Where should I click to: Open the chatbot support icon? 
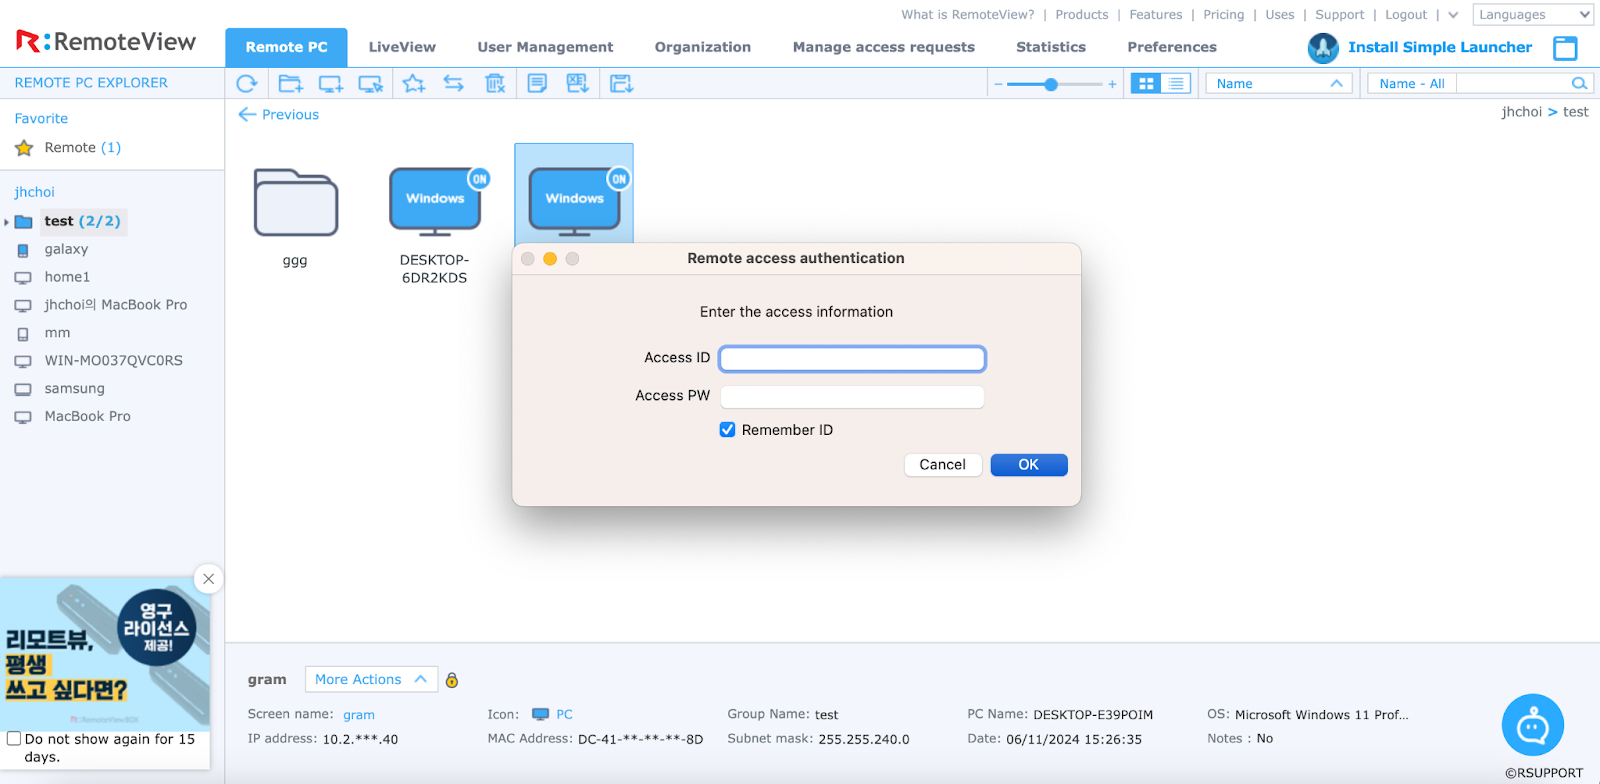pos(1532,725)
